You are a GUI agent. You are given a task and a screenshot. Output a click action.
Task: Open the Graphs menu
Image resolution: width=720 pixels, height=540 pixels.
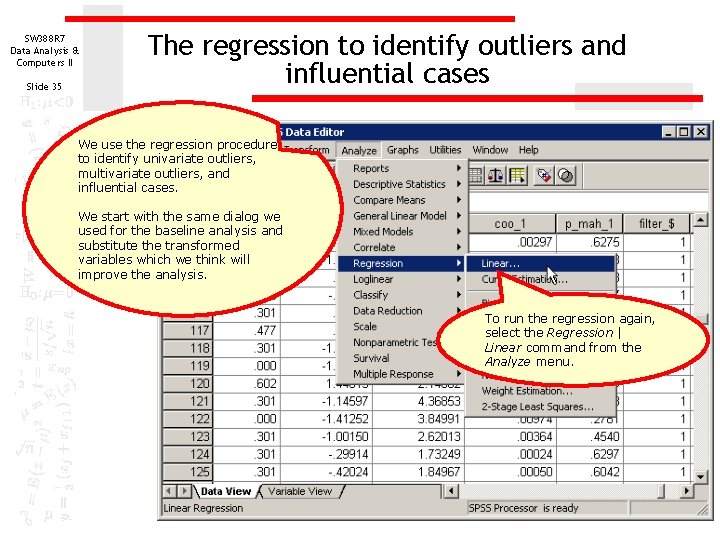pyautogui.click(x=403, y=150)
